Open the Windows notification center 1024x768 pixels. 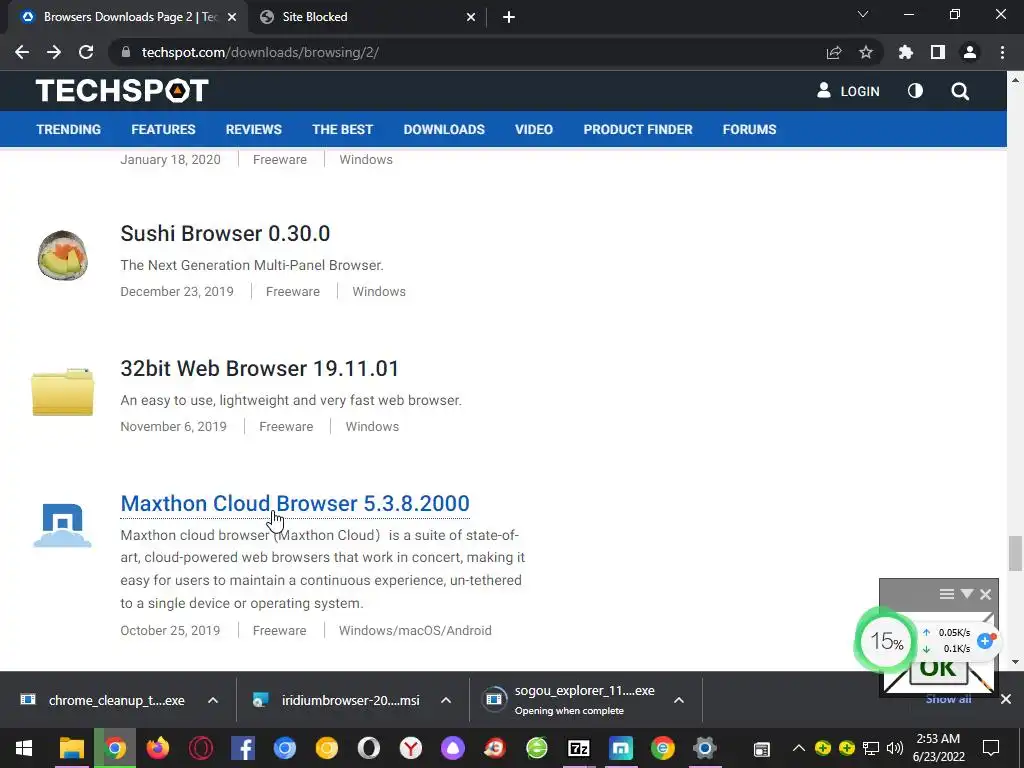[991, 748]
